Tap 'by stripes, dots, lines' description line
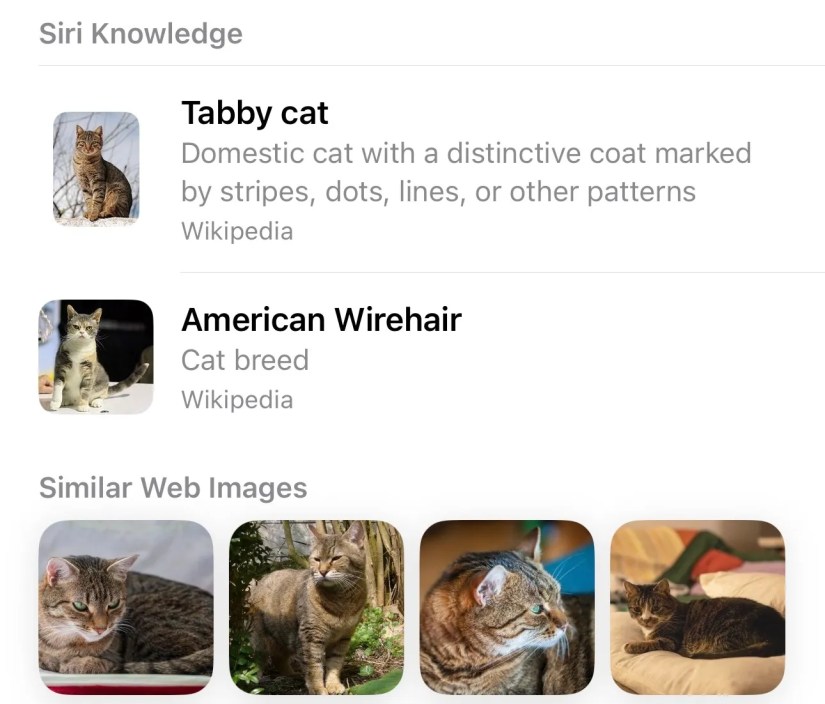 coord(438,192)
